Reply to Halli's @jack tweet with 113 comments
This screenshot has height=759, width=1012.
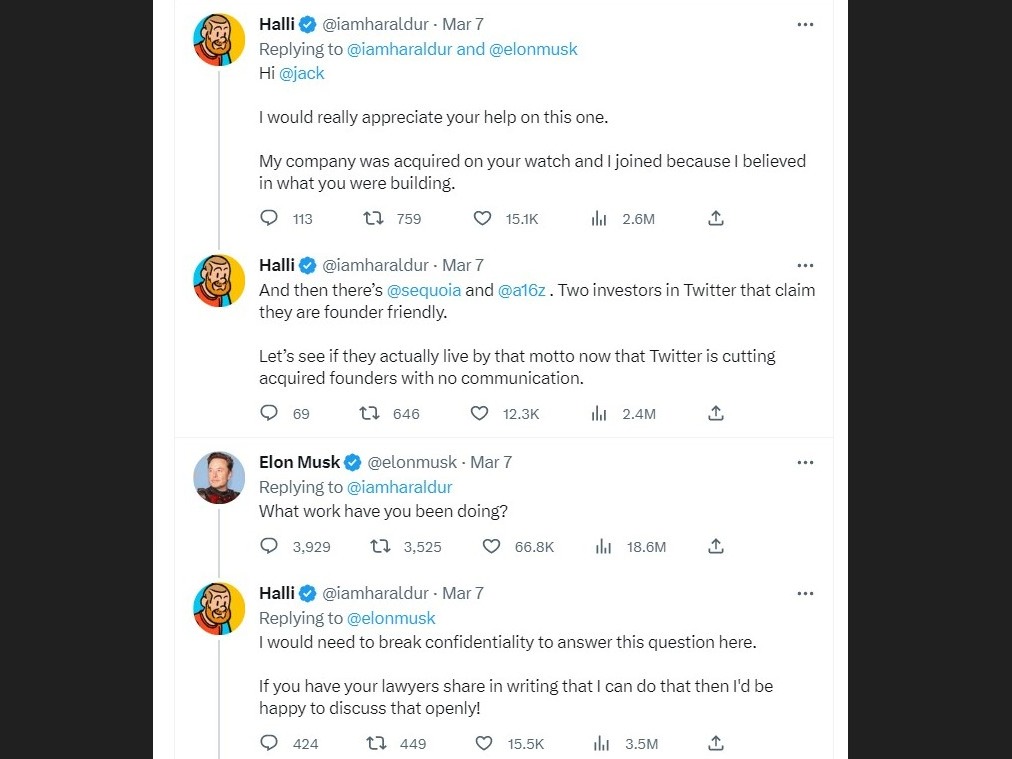point(268,218)
